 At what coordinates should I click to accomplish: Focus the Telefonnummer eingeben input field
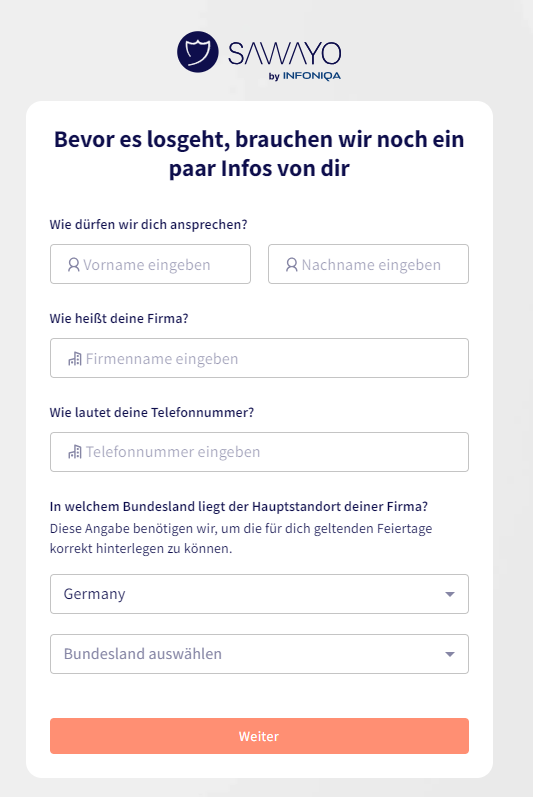[x=259, y=452]
